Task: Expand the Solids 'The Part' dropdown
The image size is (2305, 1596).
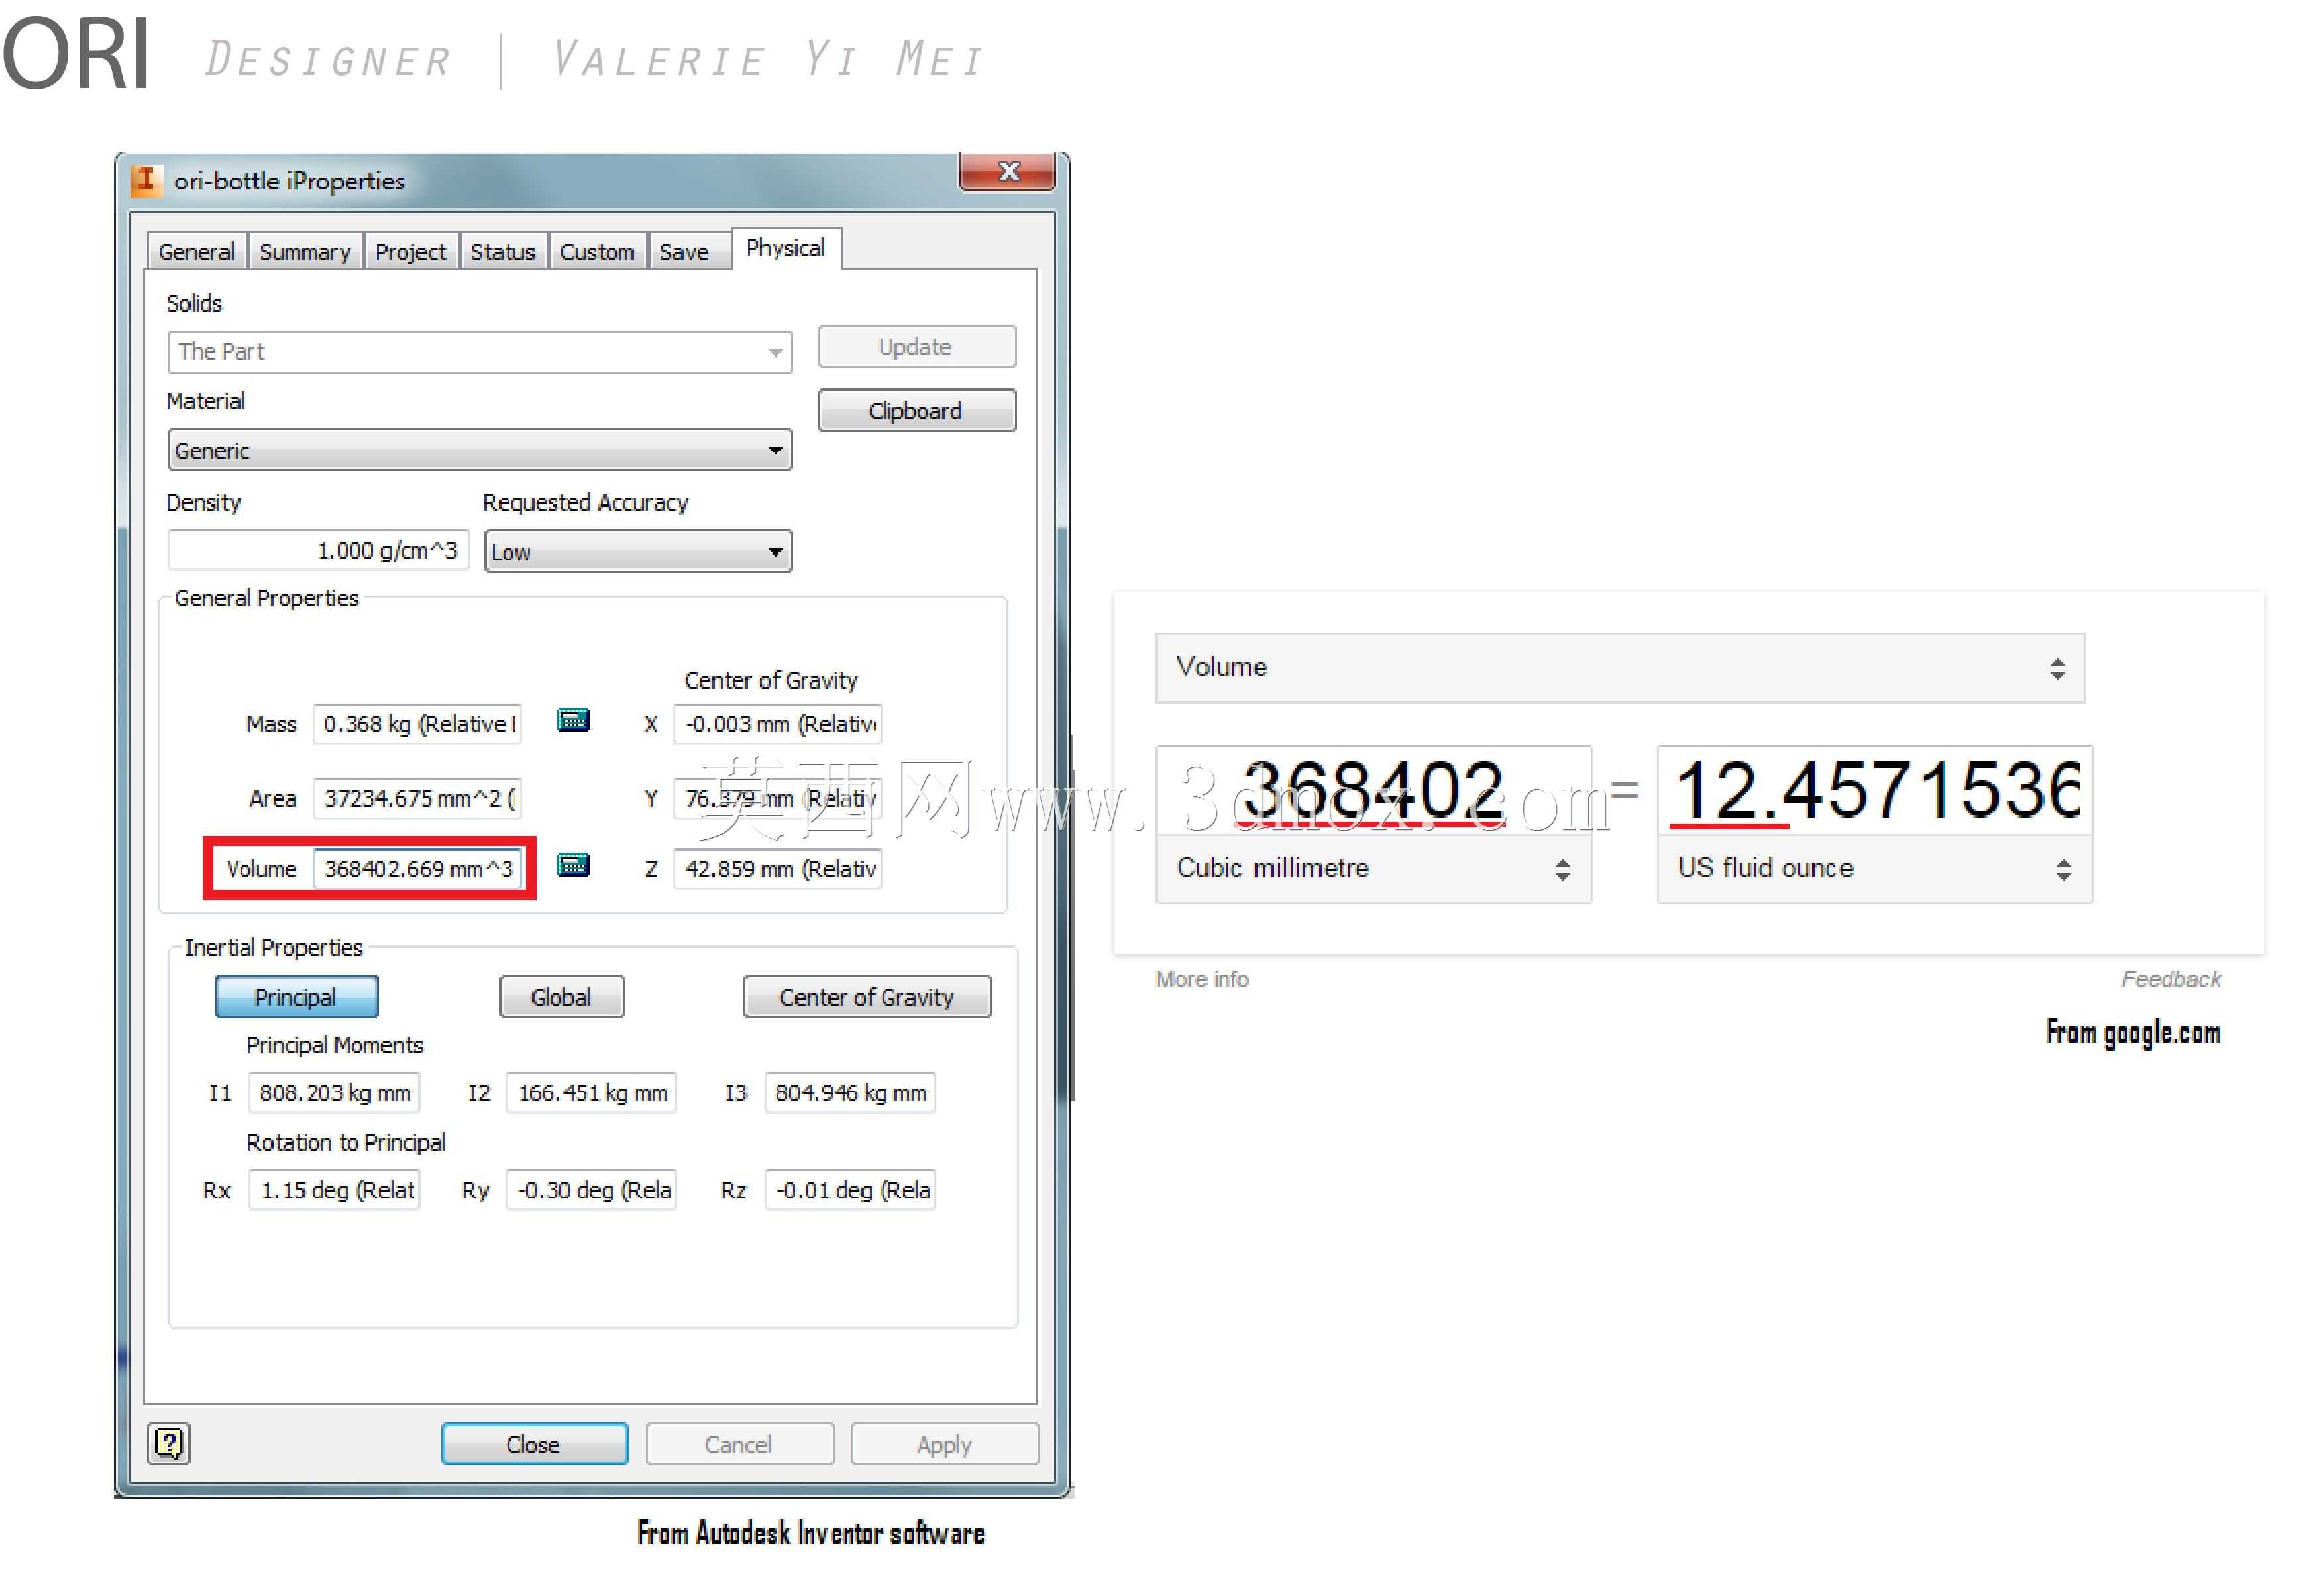Action: coord(480,352)
